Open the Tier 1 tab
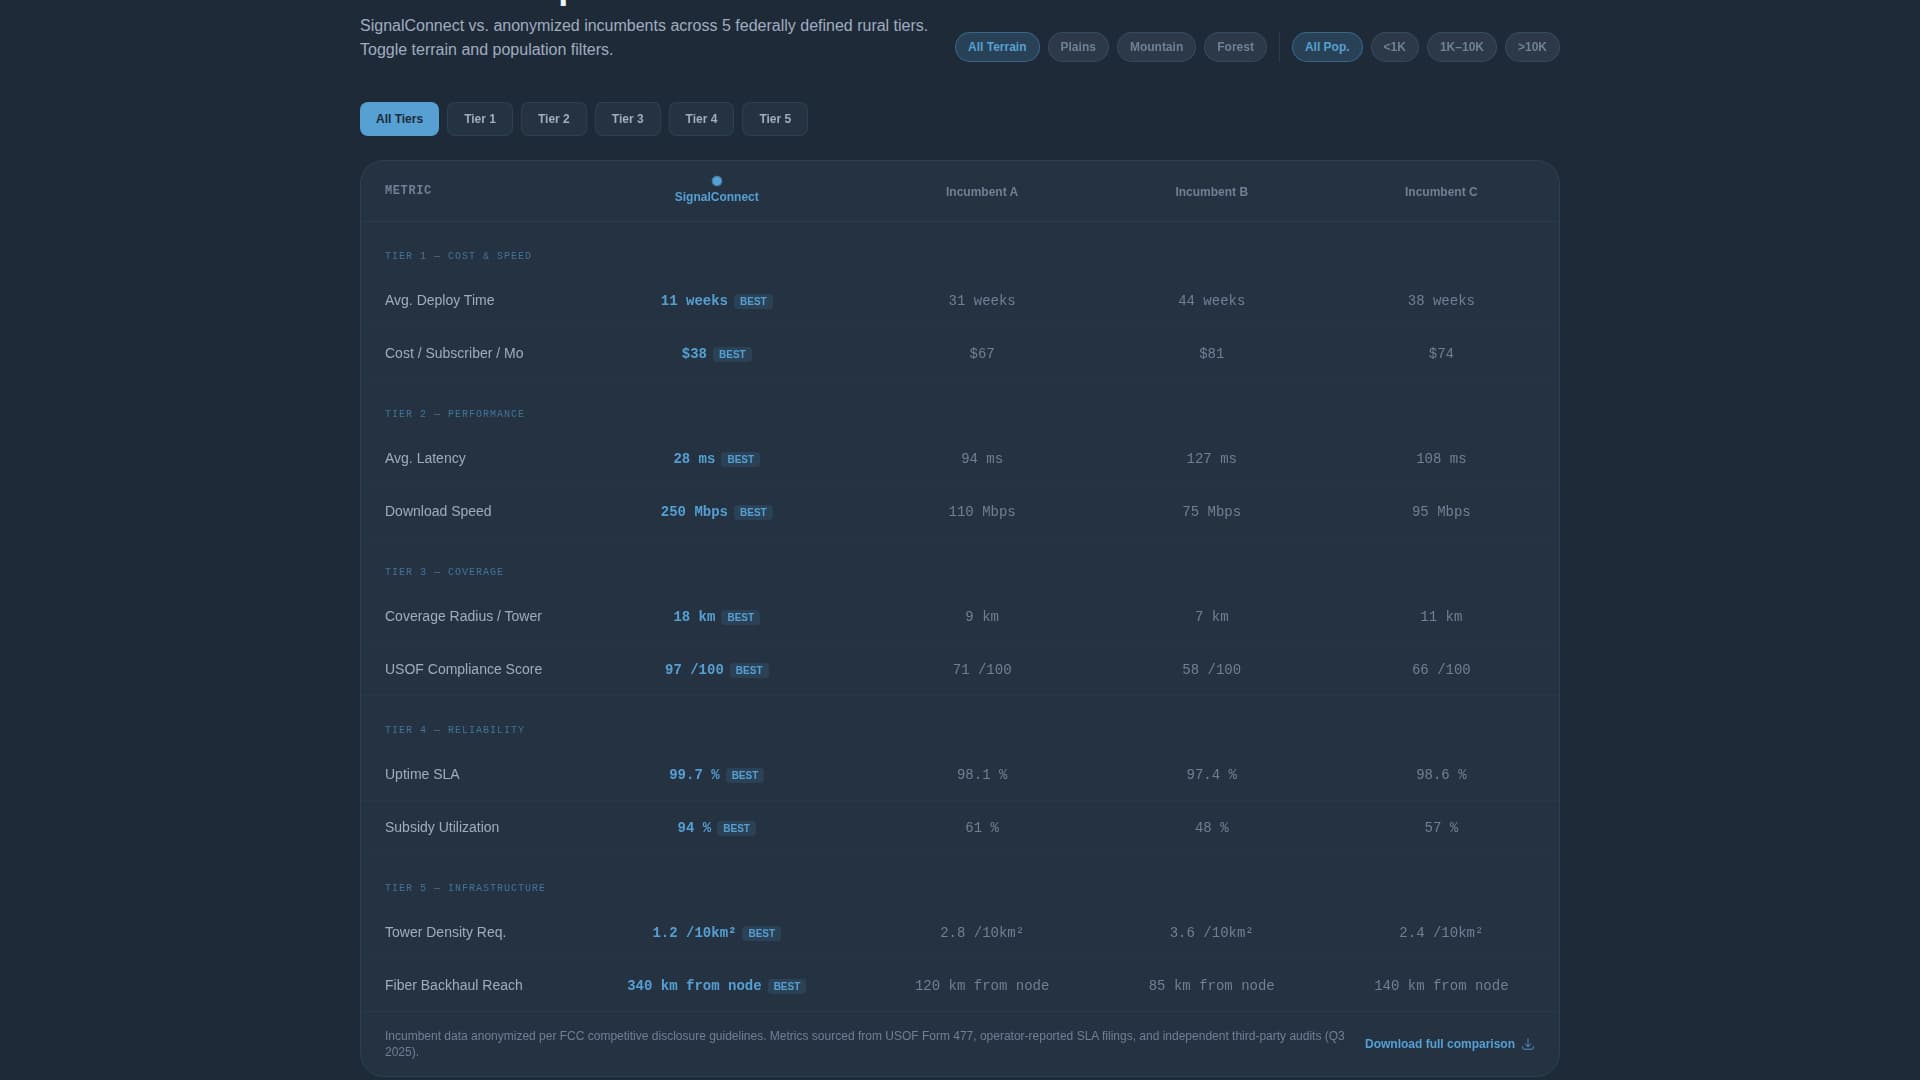The image size is (1920, 1080). pos(480,119)
